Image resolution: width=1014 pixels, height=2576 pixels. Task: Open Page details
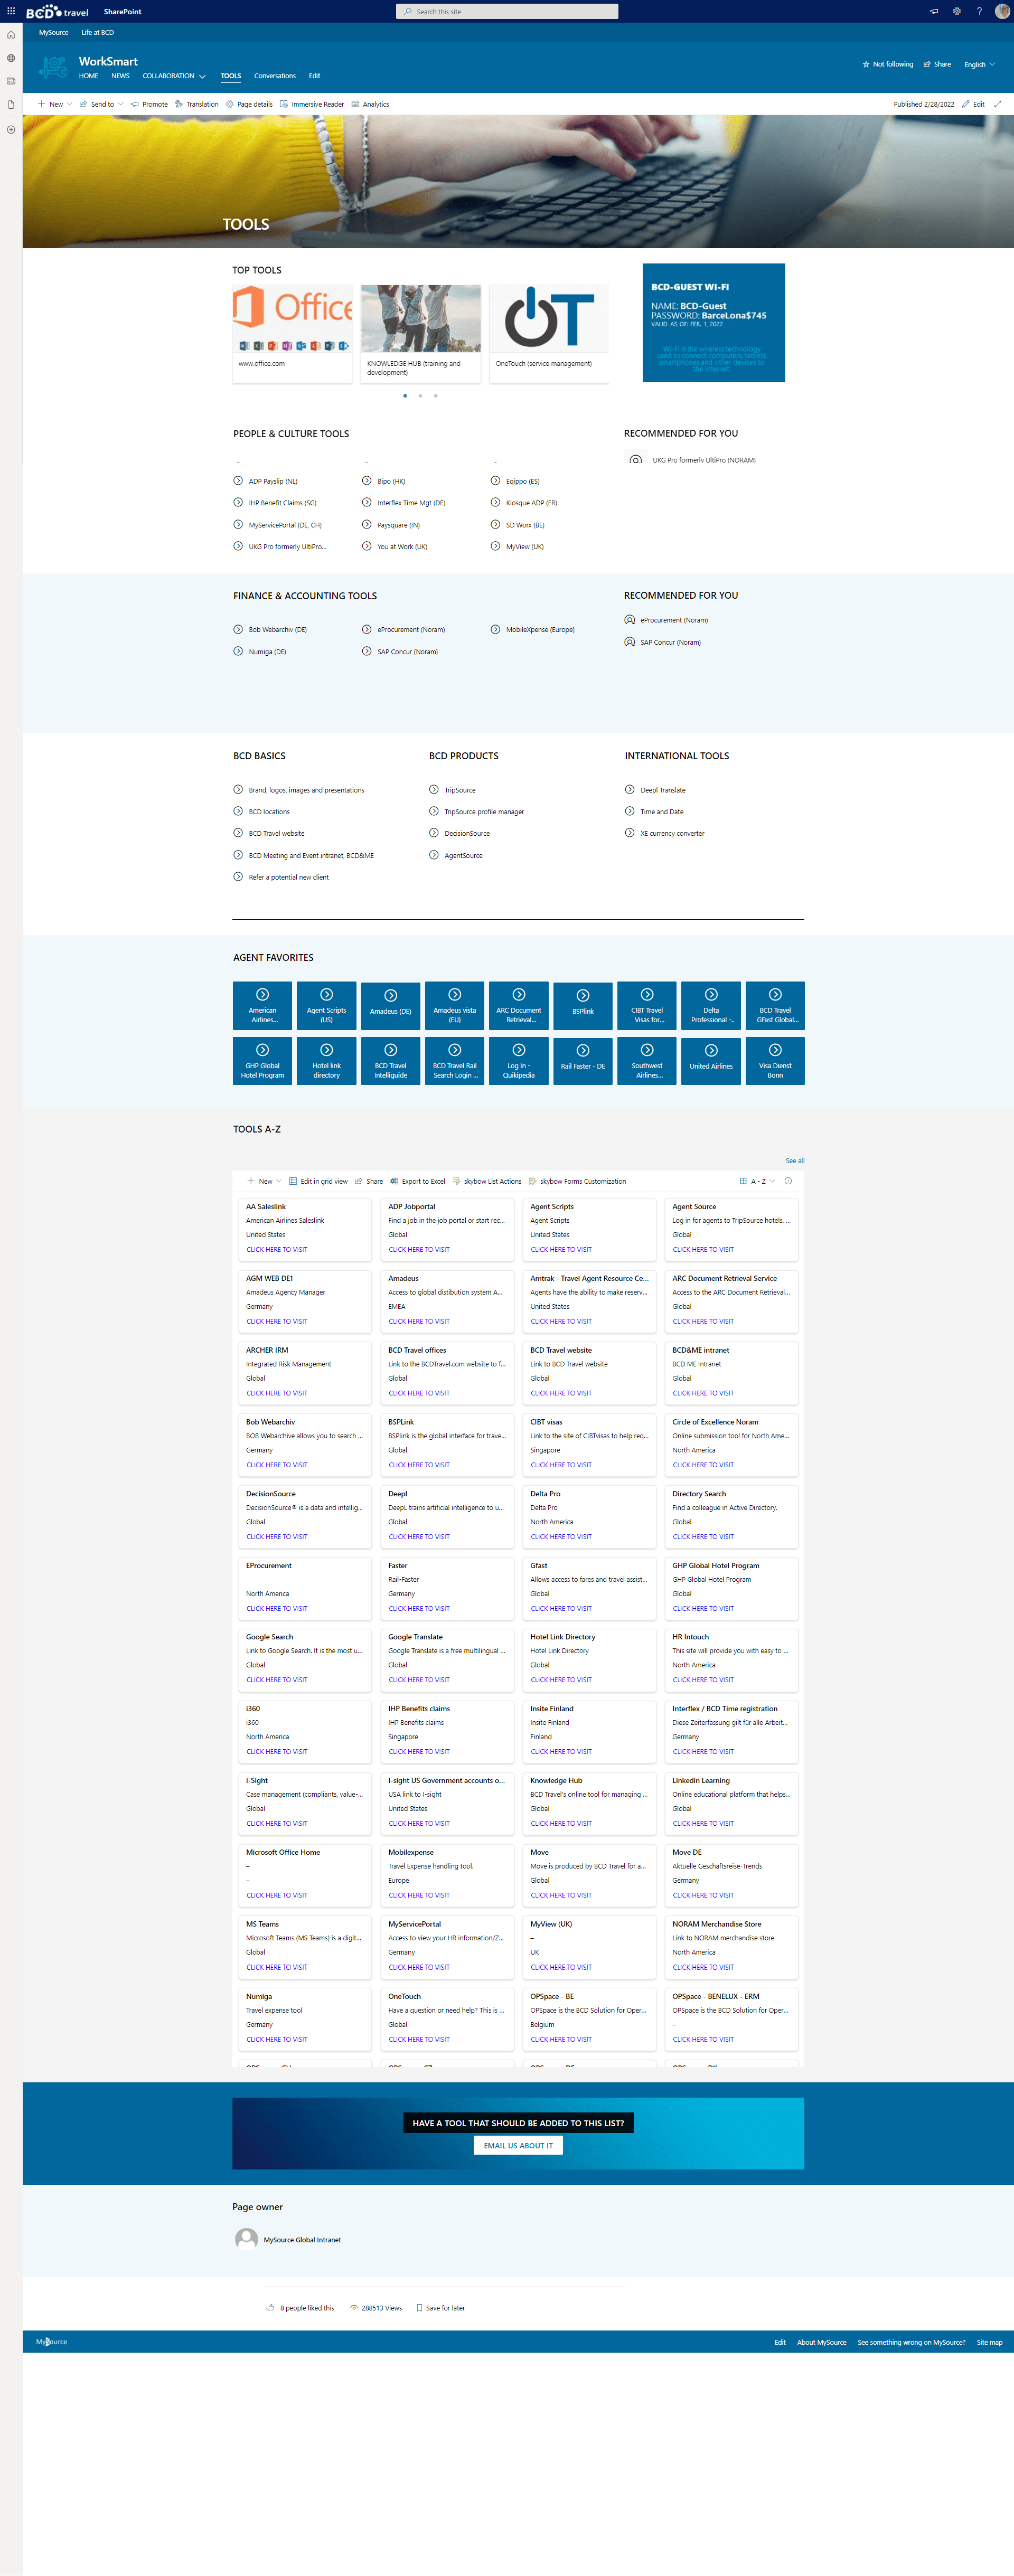(249, 104)
